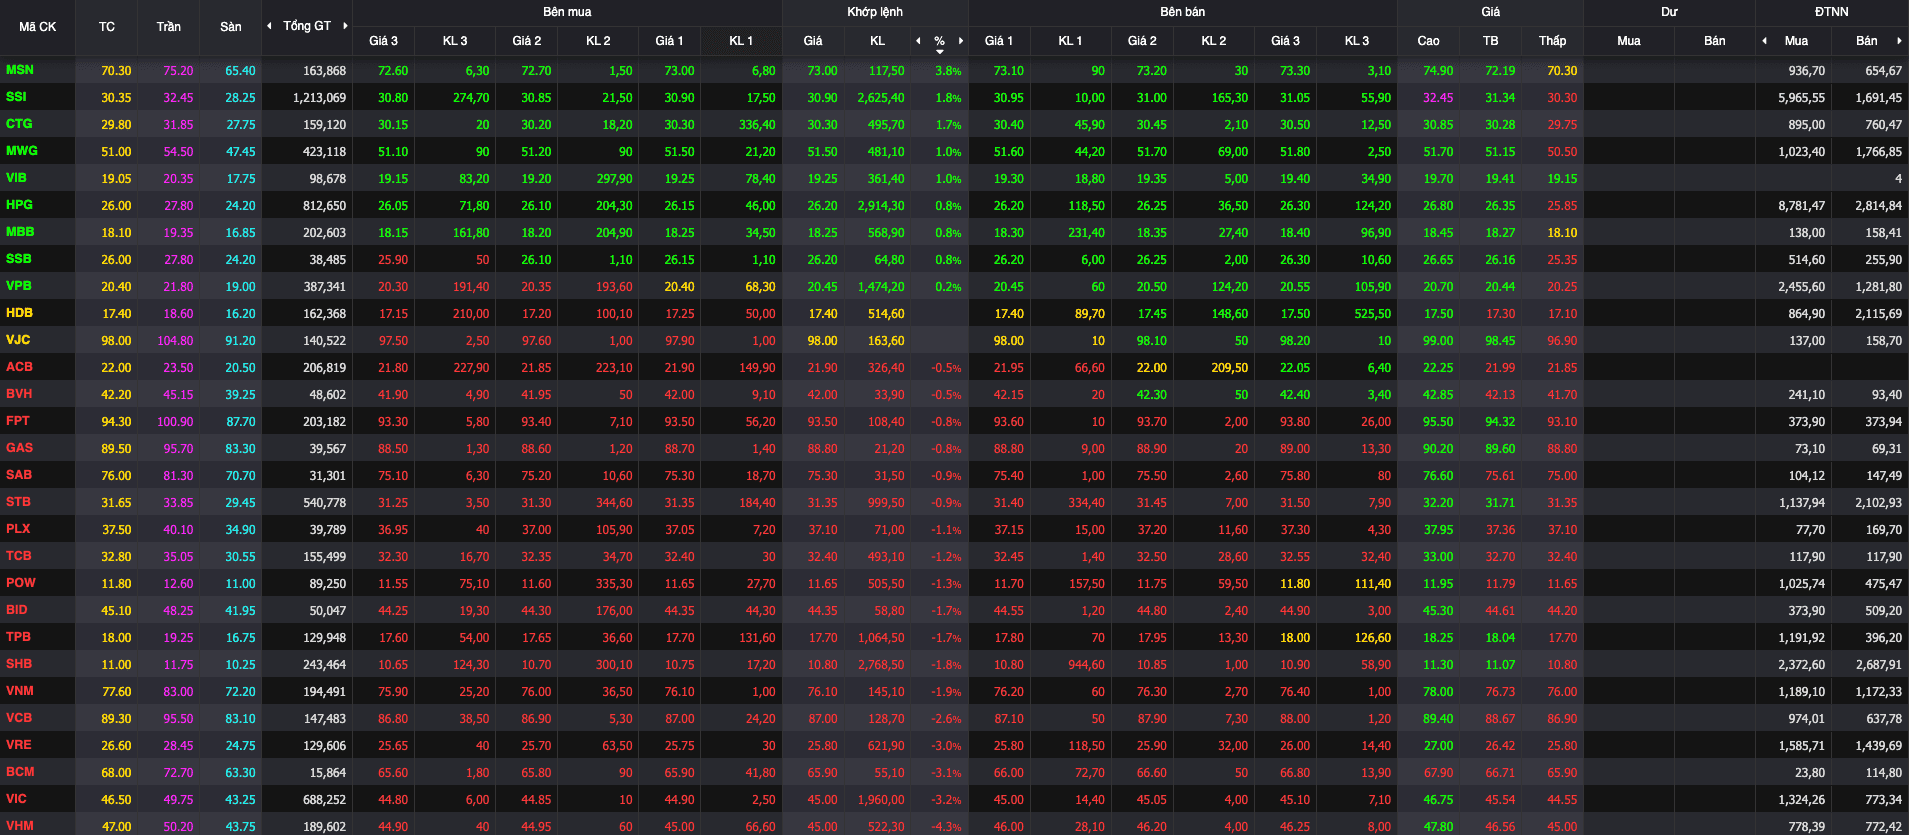Open the HDB stock symbol
Viewport: 1909px width, 835px height.
[x=19, y=313]
